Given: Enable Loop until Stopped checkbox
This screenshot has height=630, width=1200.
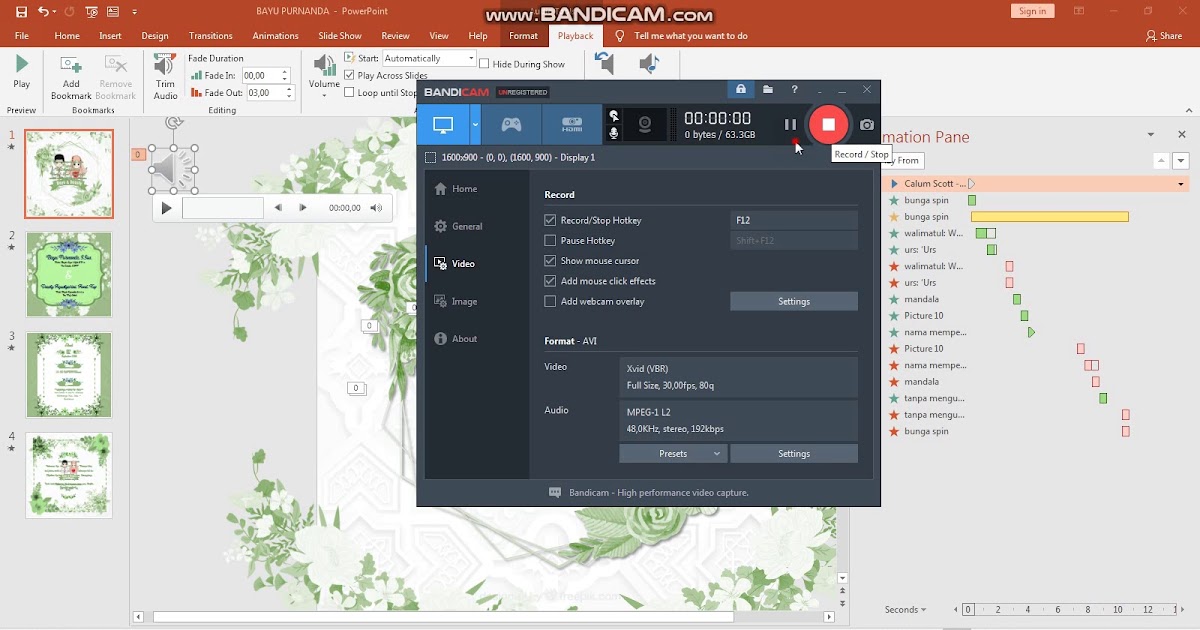Looking at the screenshot, I should [349, 92].
